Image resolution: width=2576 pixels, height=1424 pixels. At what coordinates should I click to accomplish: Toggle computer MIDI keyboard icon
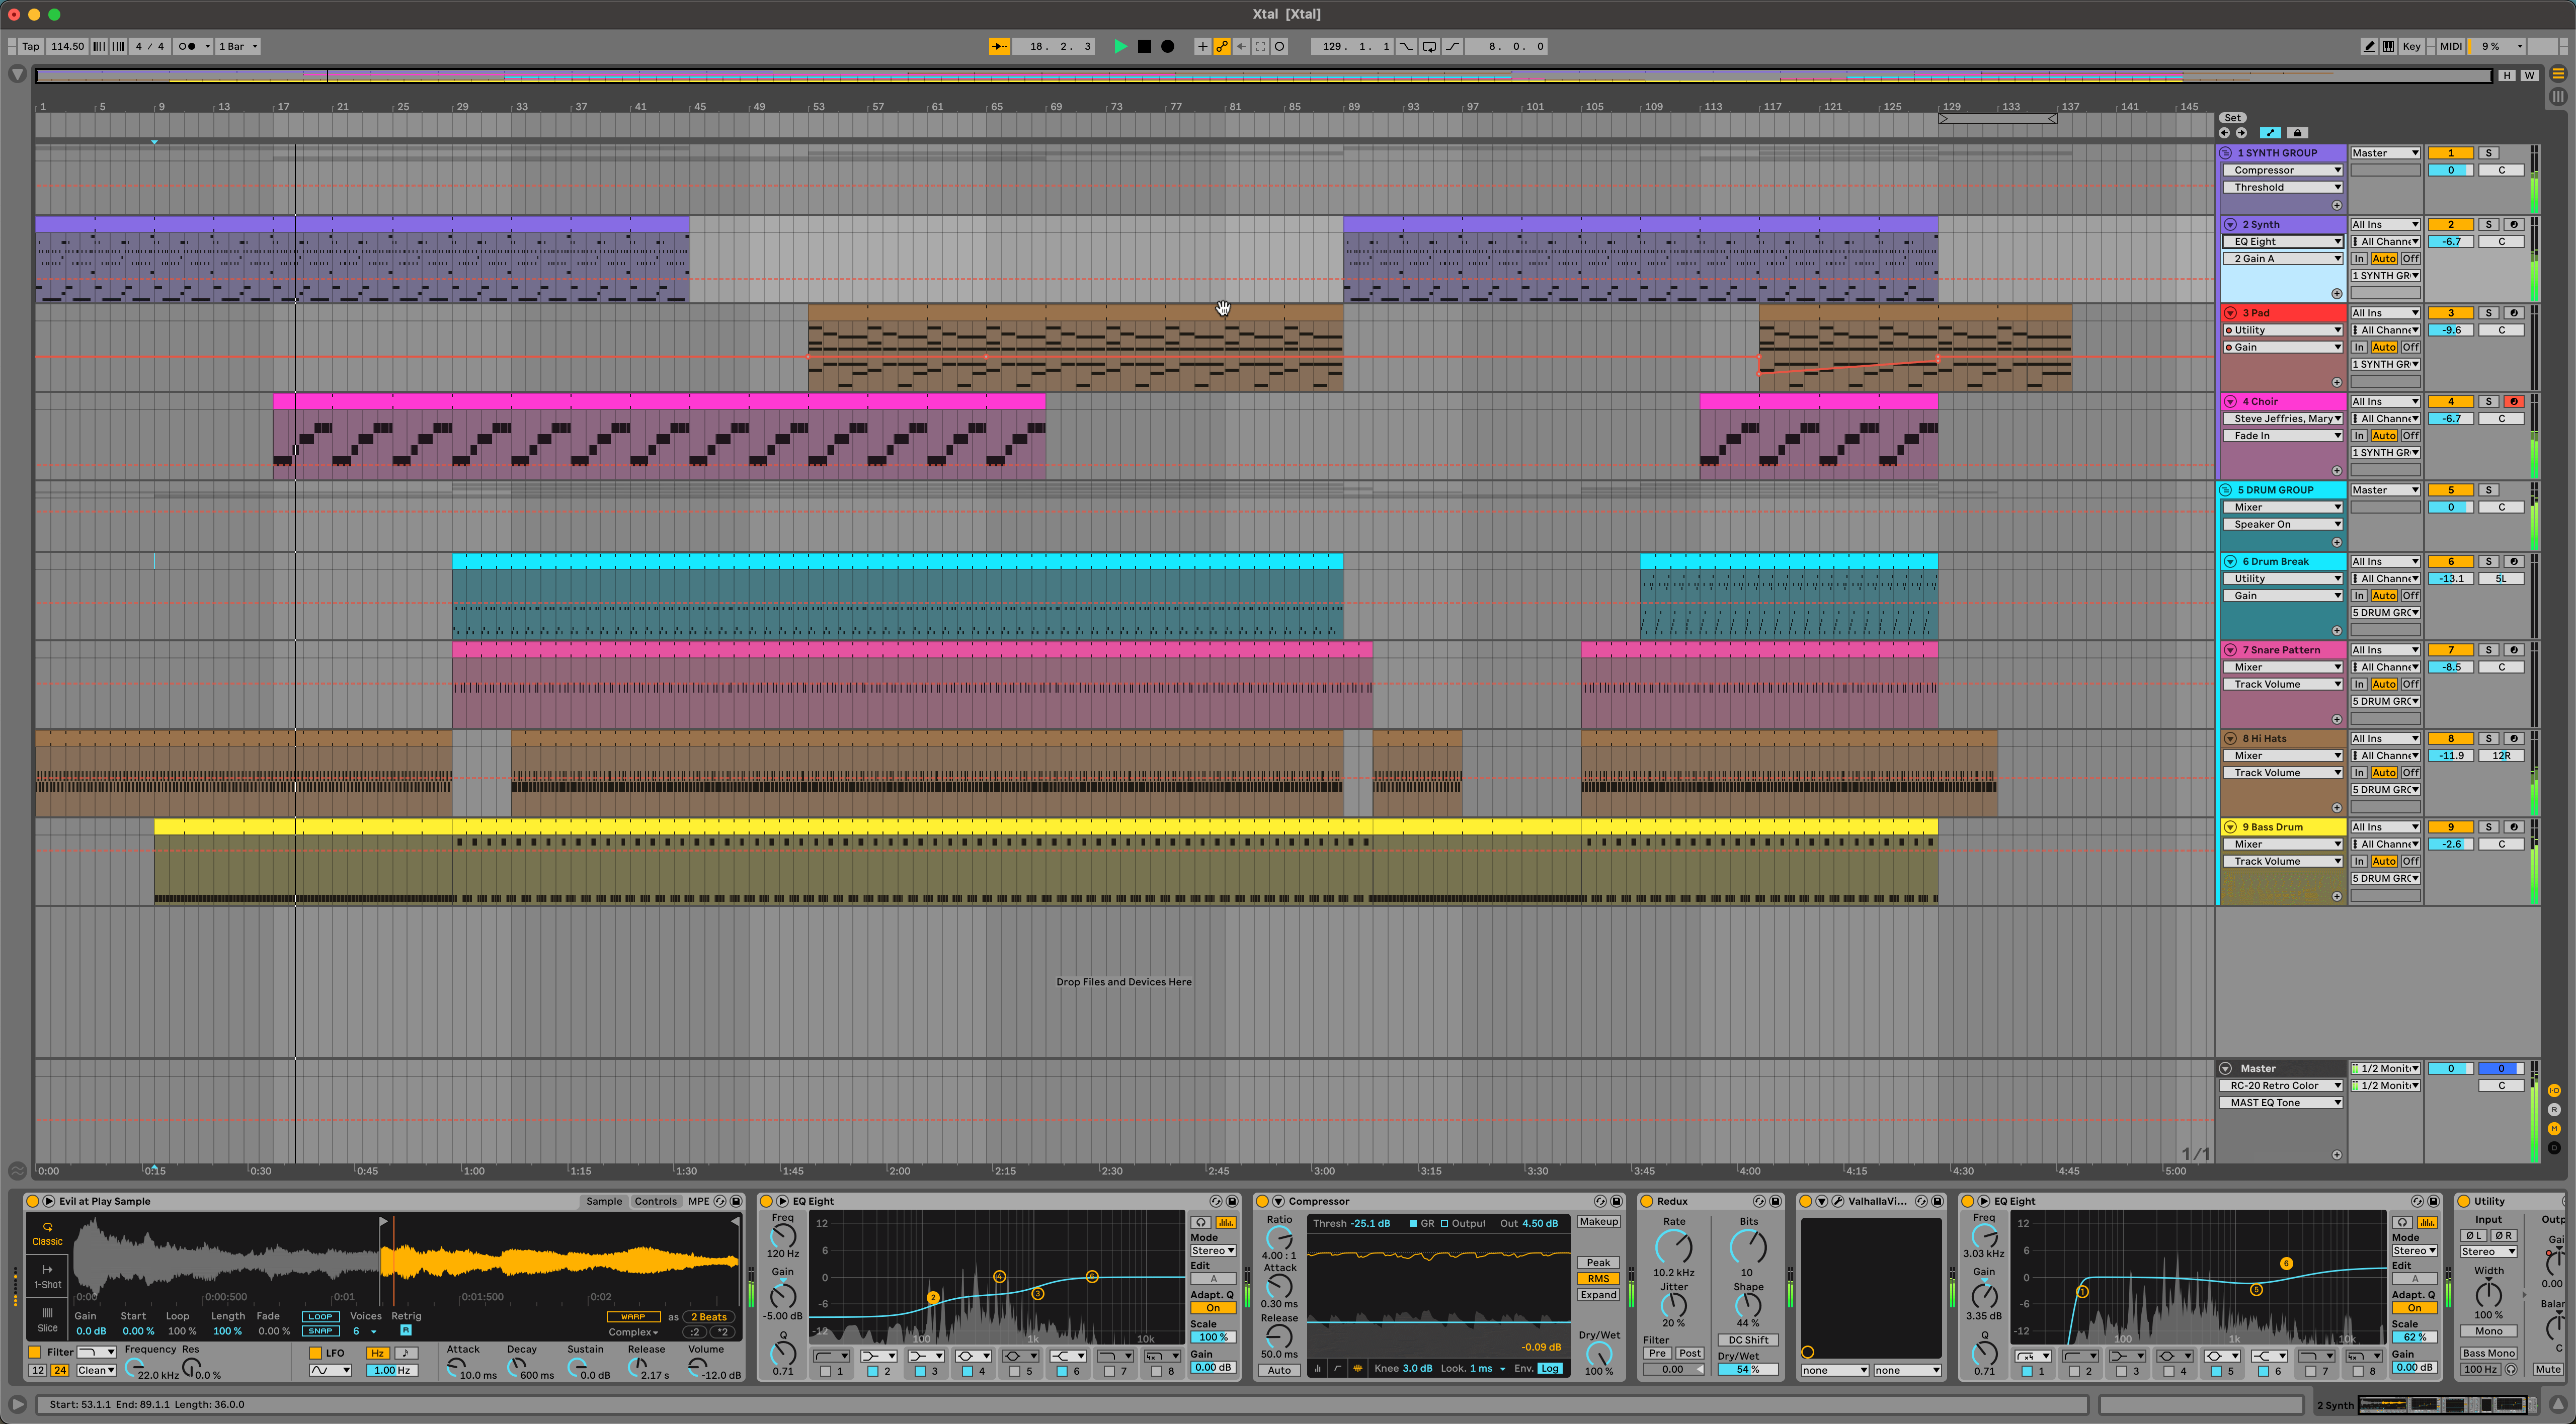pyautogui.click(x=2388, y=46)
